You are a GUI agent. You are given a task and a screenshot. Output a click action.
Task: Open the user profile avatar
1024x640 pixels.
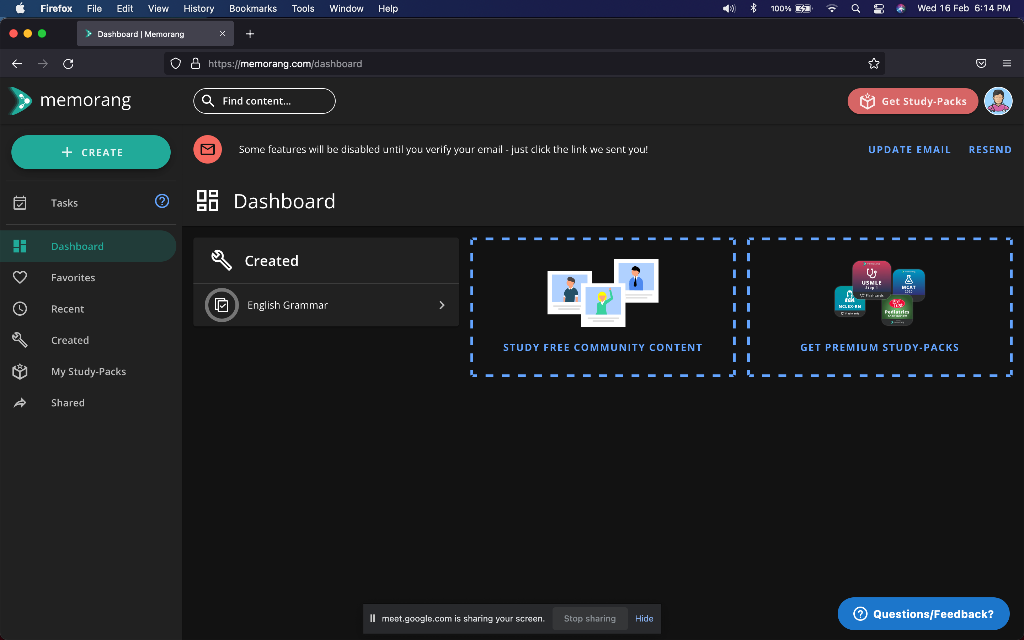pos(998,101)
